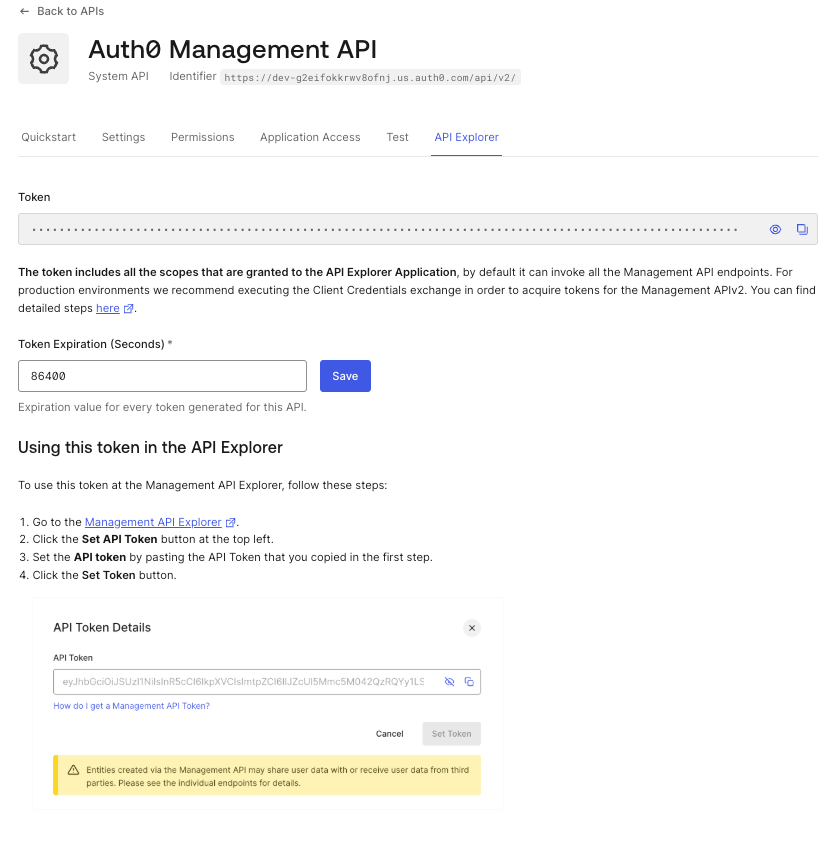Switch to the Settings tab
Screen dimensions: 834x850
(124, 137)
